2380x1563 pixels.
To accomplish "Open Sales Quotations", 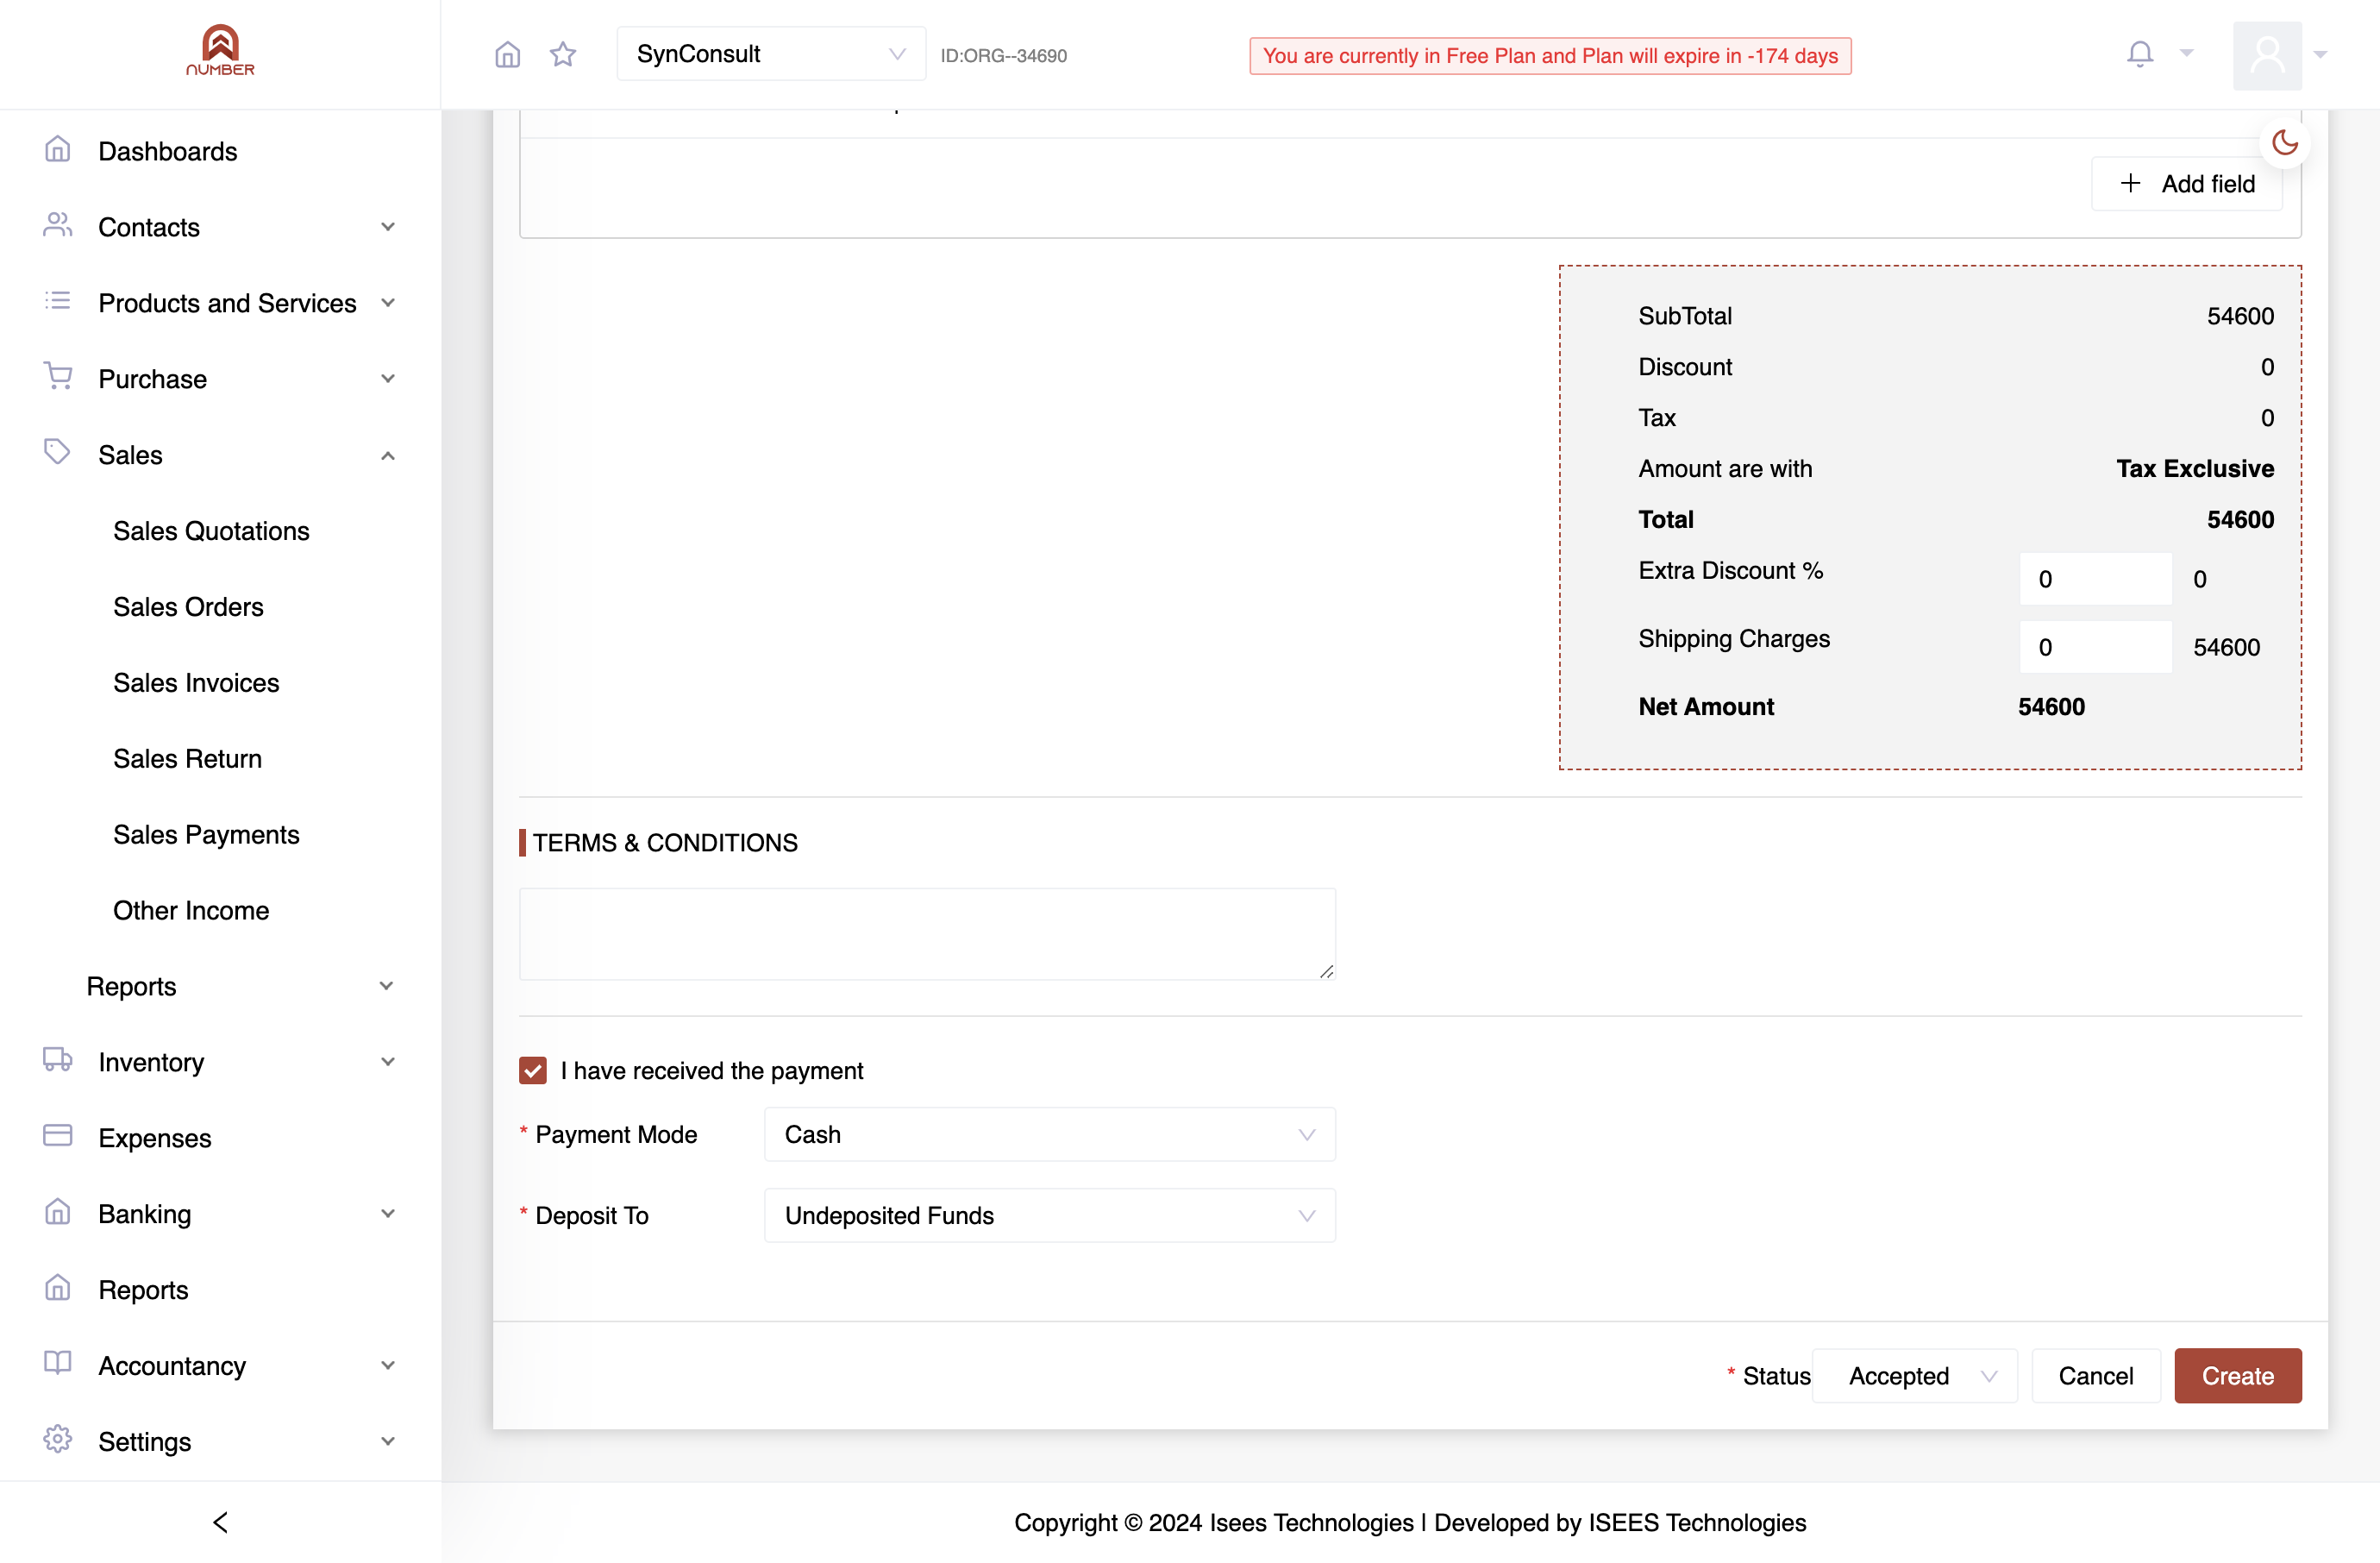I will [x=211, y=531].
